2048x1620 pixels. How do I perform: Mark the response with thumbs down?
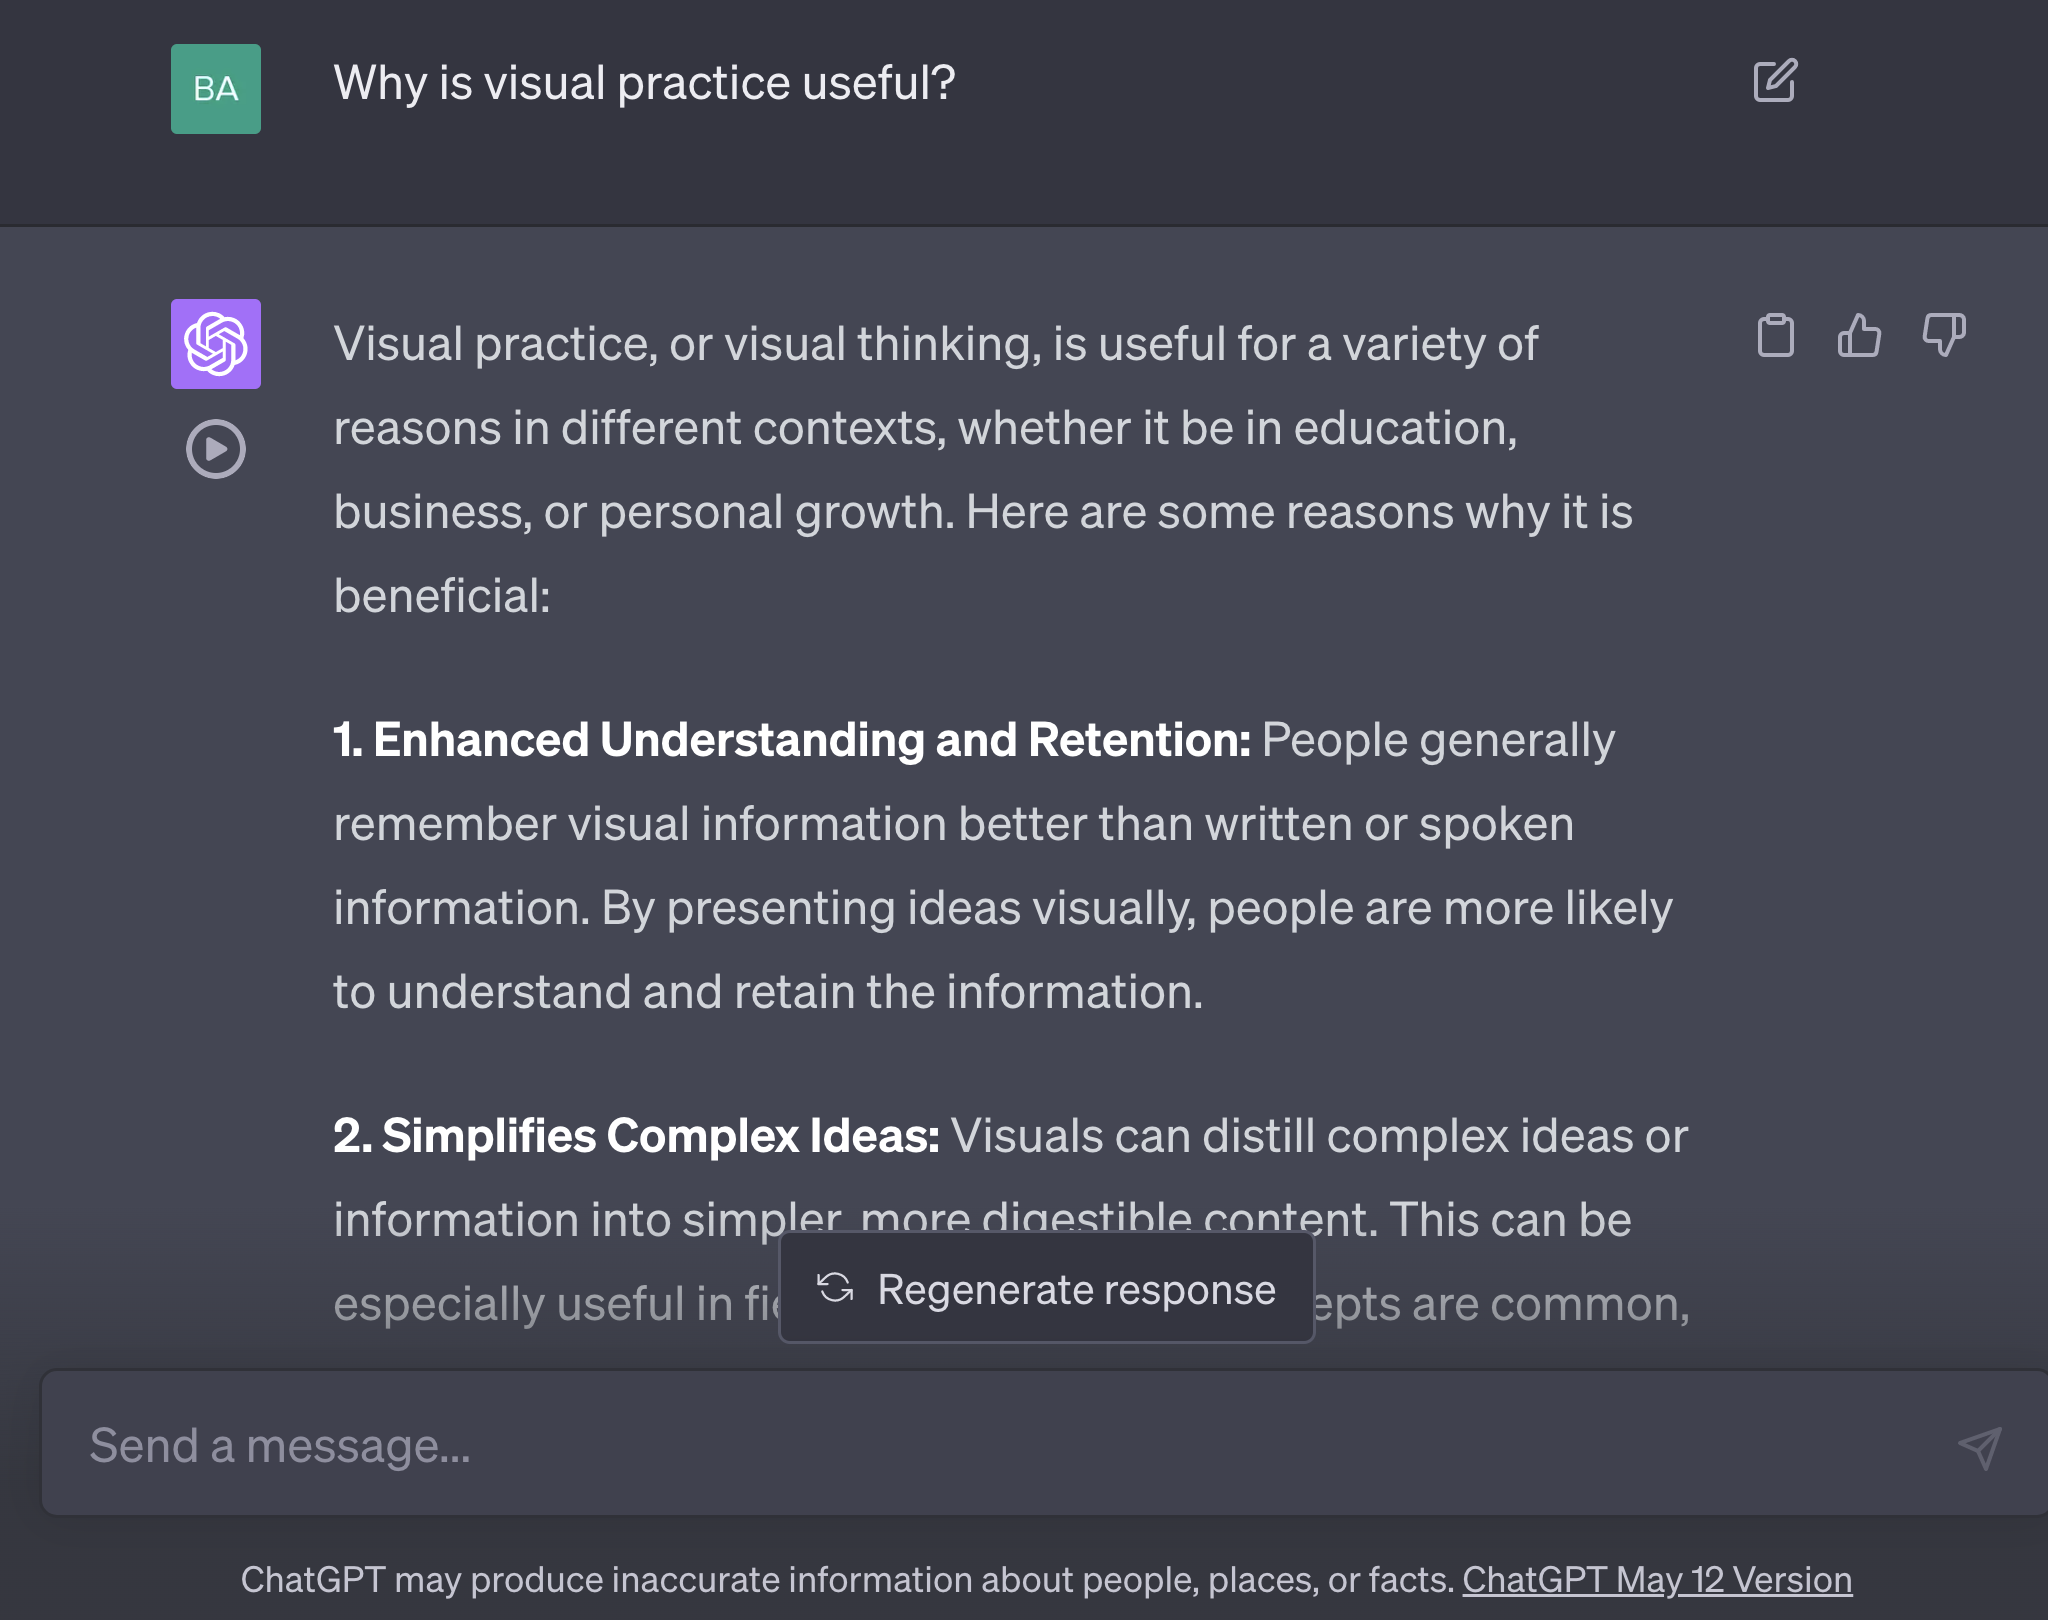point(1943,335)
